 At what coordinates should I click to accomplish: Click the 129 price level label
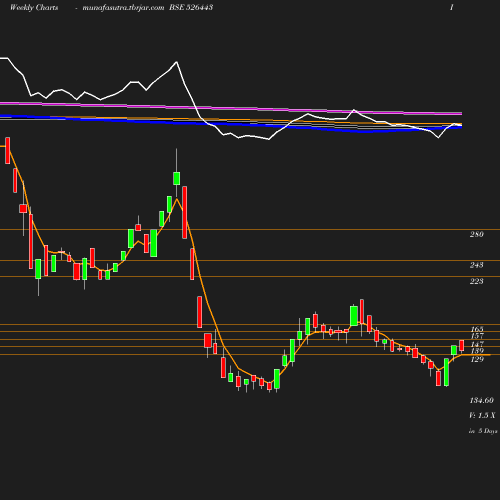pos(477,359)
